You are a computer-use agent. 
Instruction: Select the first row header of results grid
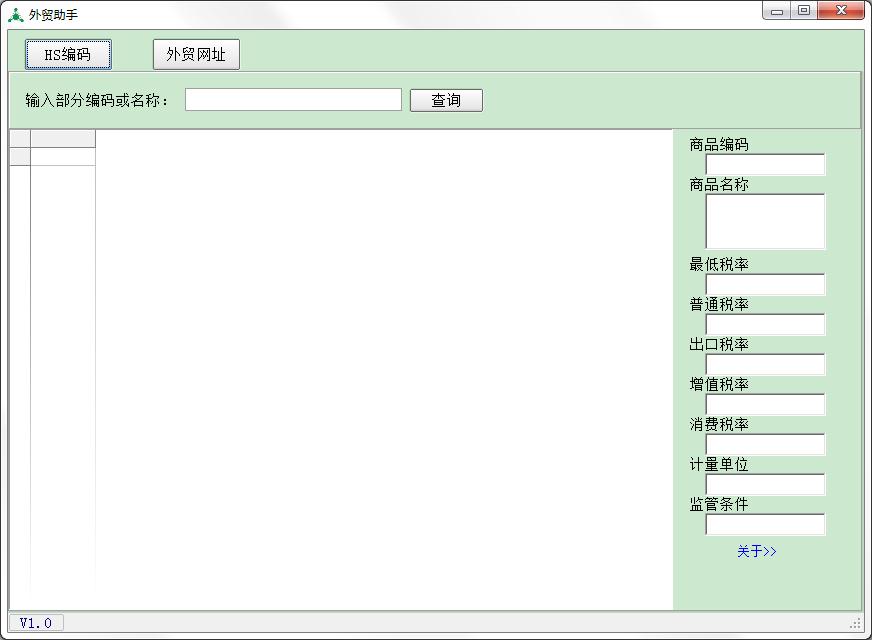tap(20, 157)
